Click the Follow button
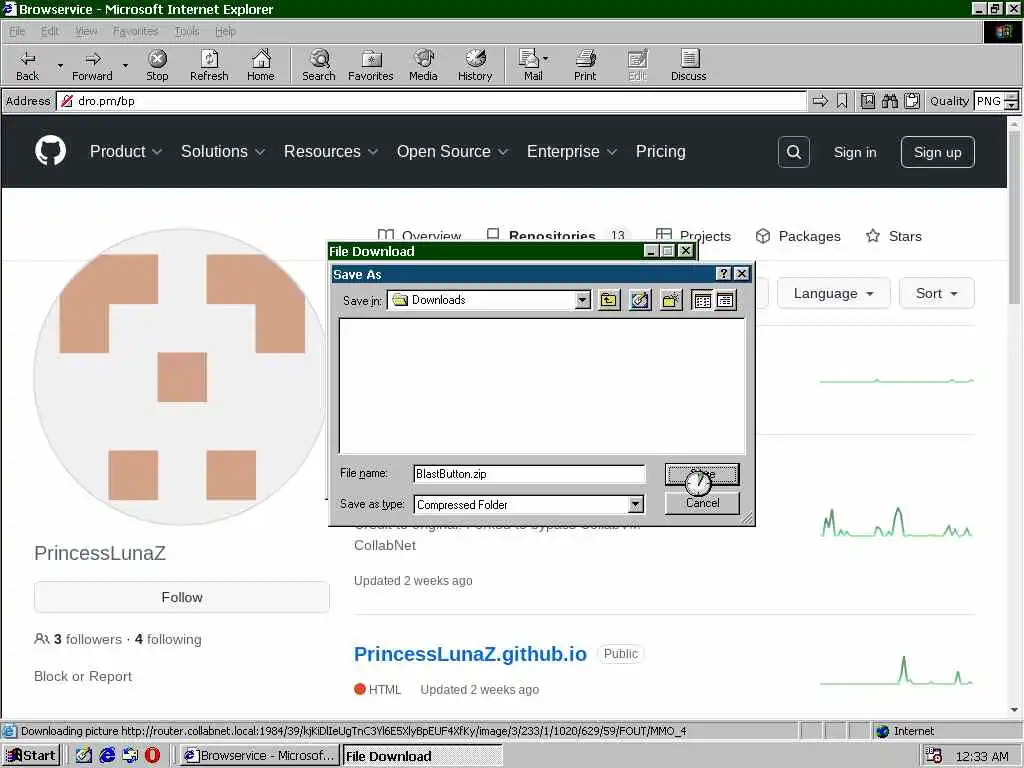This screenshot has width=1024, height=768. 182,597
